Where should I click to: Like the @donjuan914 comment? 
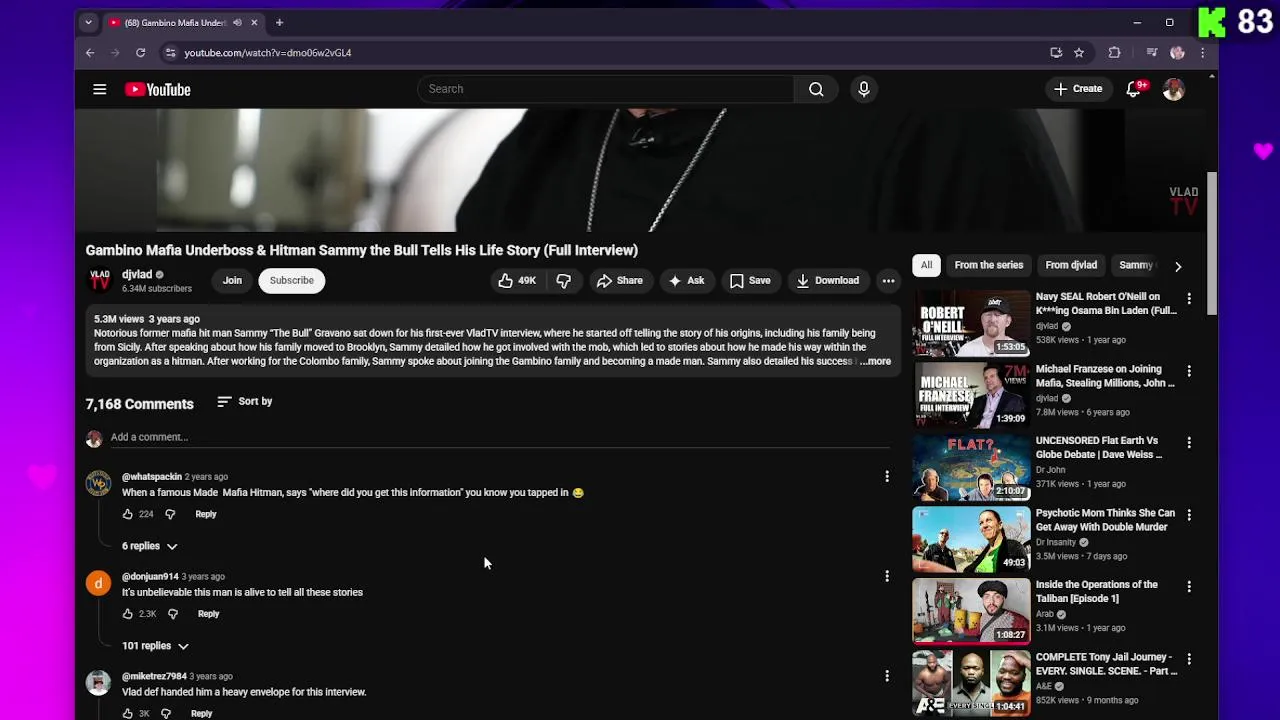coord(128,614)
